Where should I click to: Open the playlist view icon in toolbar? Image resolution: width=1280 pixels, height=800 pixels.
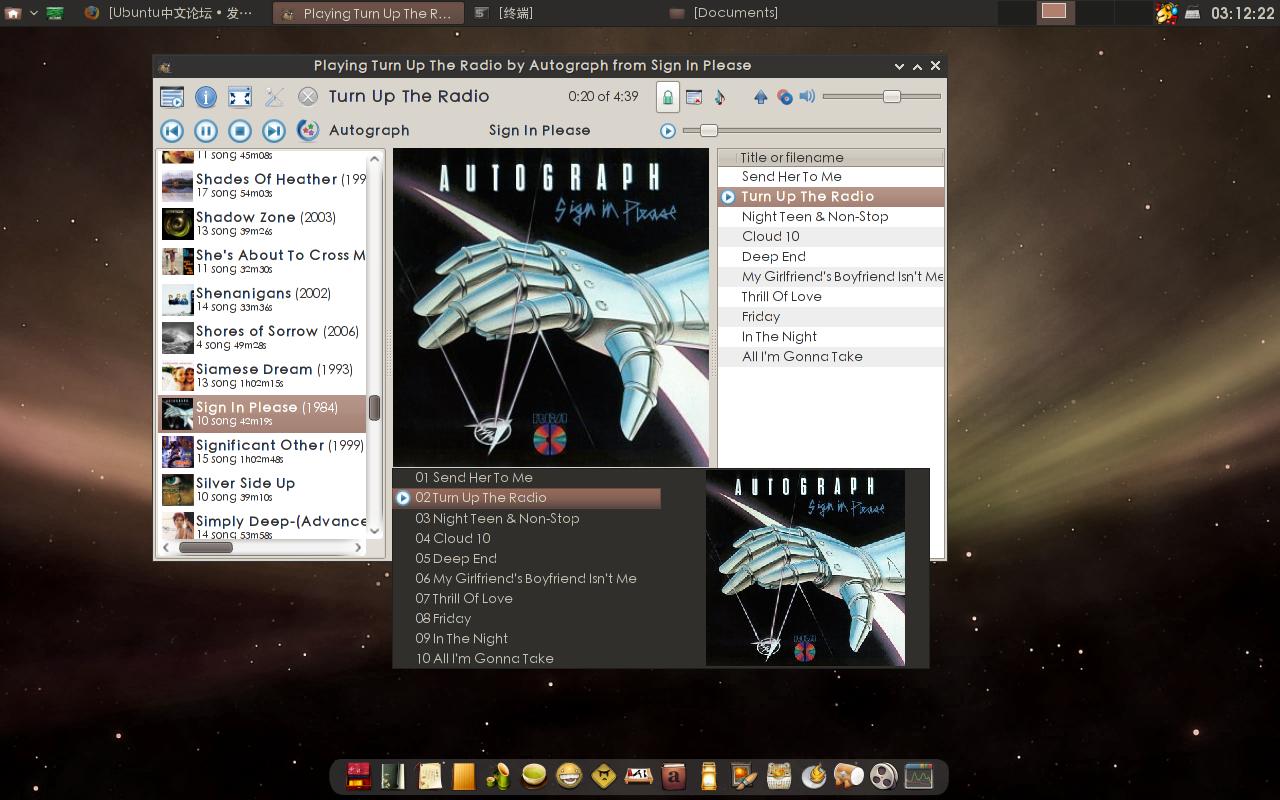tap(172, 97)
